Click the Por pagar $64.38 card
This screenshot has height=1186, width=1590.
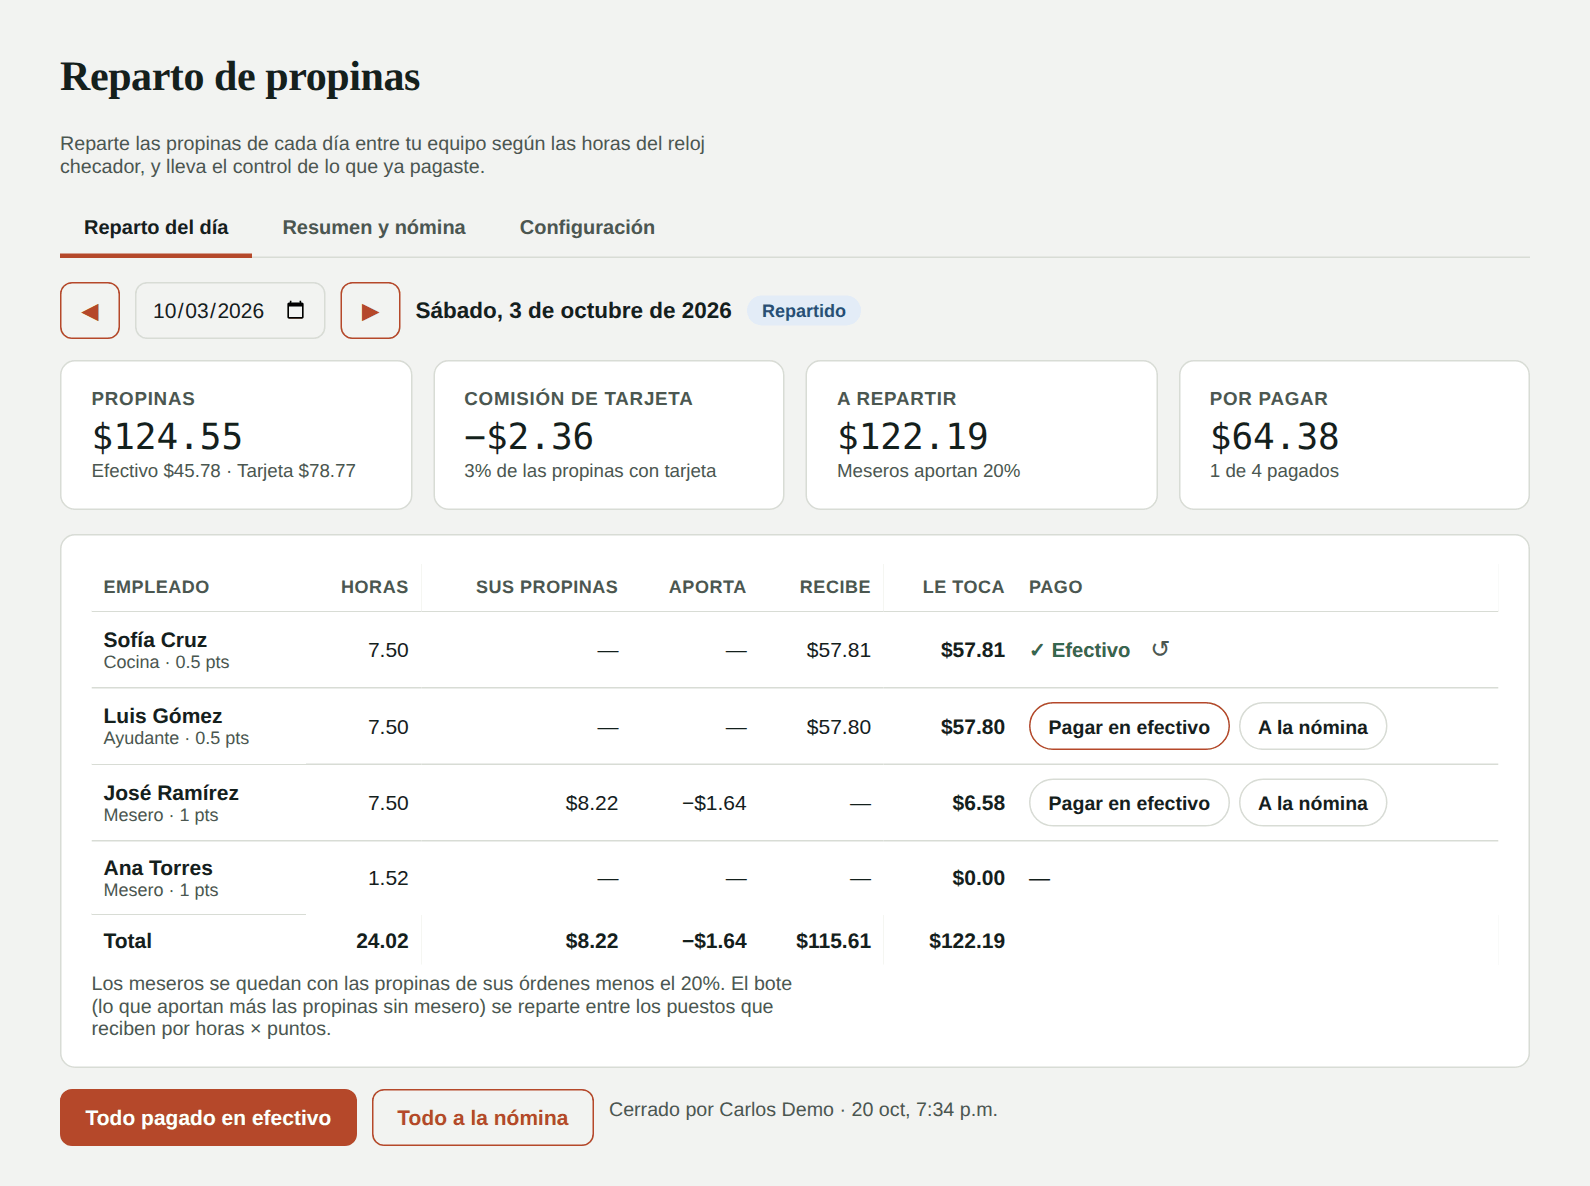pyautogui.click(x=1354, y=435)
